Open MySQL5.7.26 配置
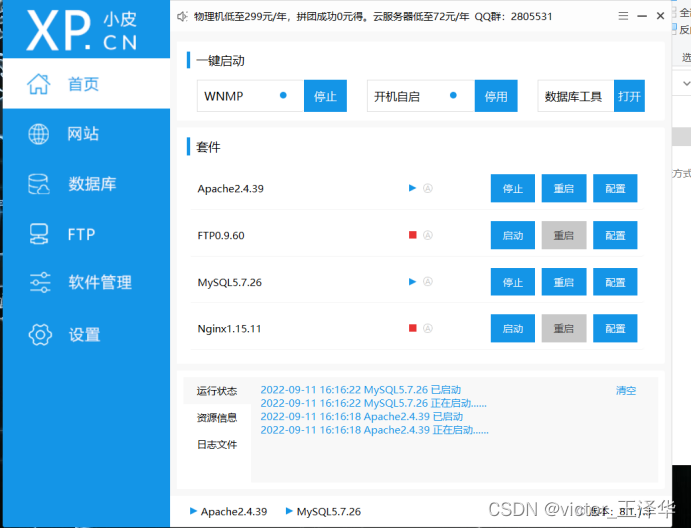Screen dimensions: 692x528 point(615,282)
